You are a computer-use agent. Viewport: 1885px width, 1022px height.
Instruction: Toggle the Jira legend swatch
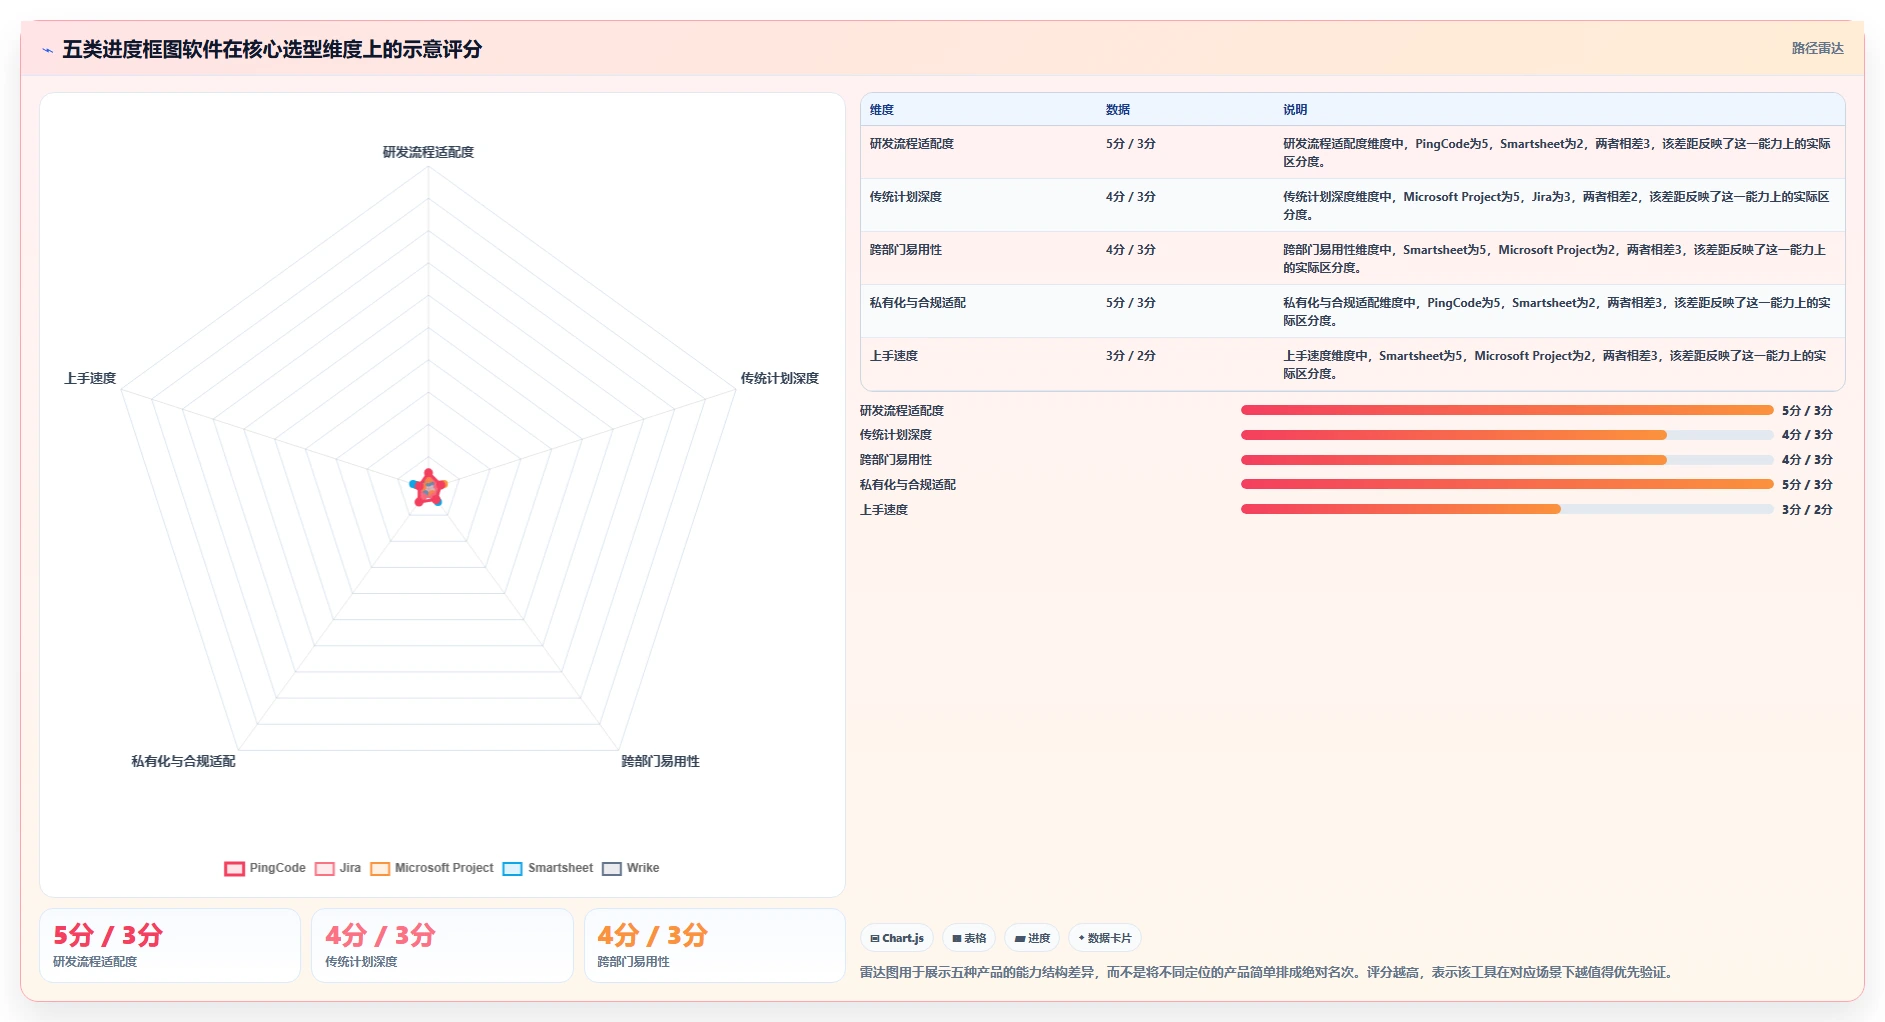click(x=324, y=868)
